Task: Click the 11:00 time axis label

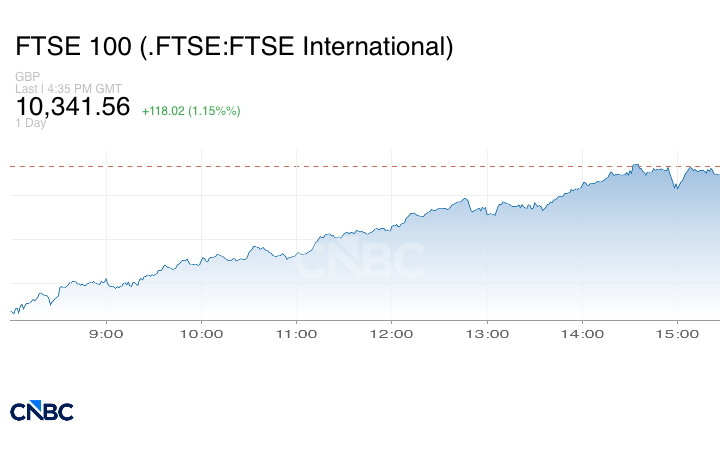Action: click(297, 334)
